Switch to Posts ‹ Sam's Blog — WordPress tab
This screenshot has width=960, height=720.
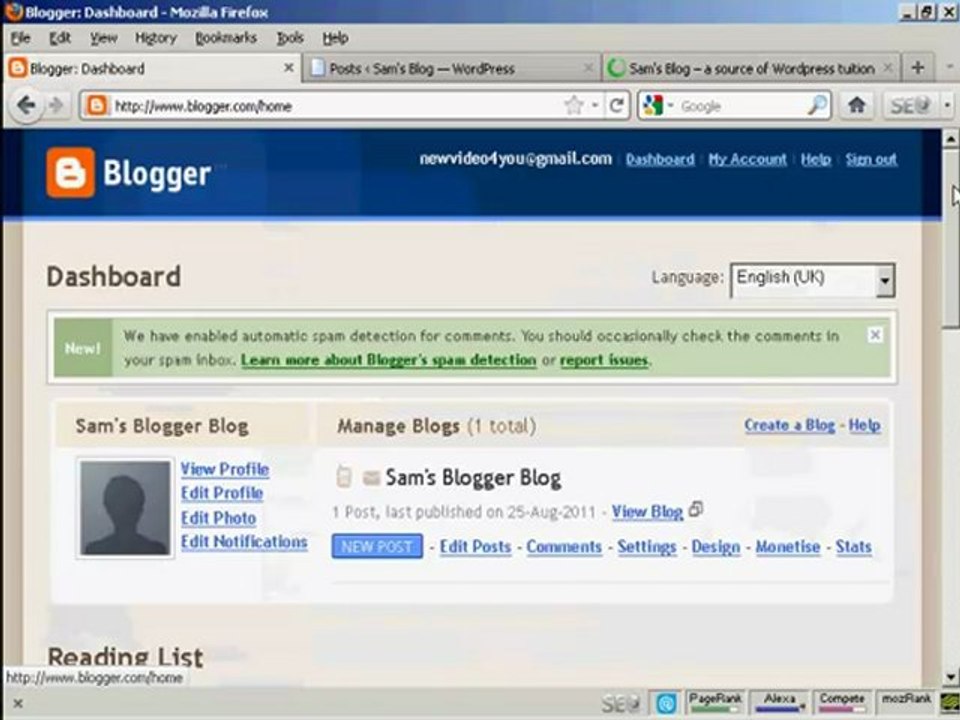click(452, 68)
